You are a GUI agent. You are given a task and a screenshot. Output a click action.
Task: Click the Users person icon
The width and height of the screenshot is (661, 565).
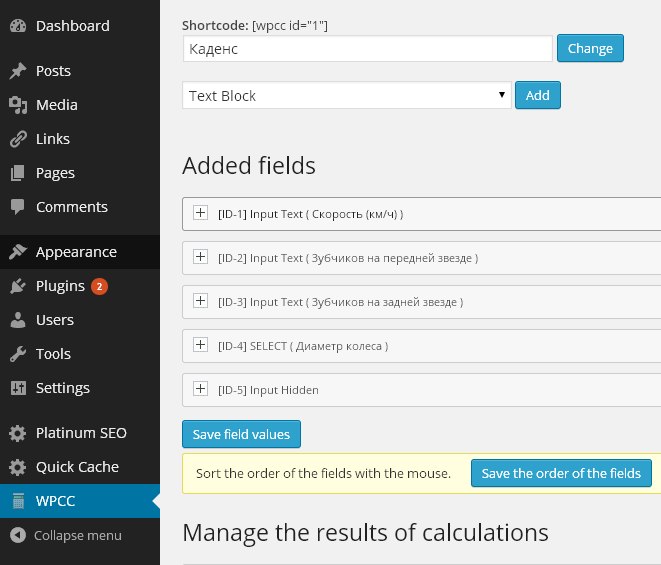tap(17, 320)
